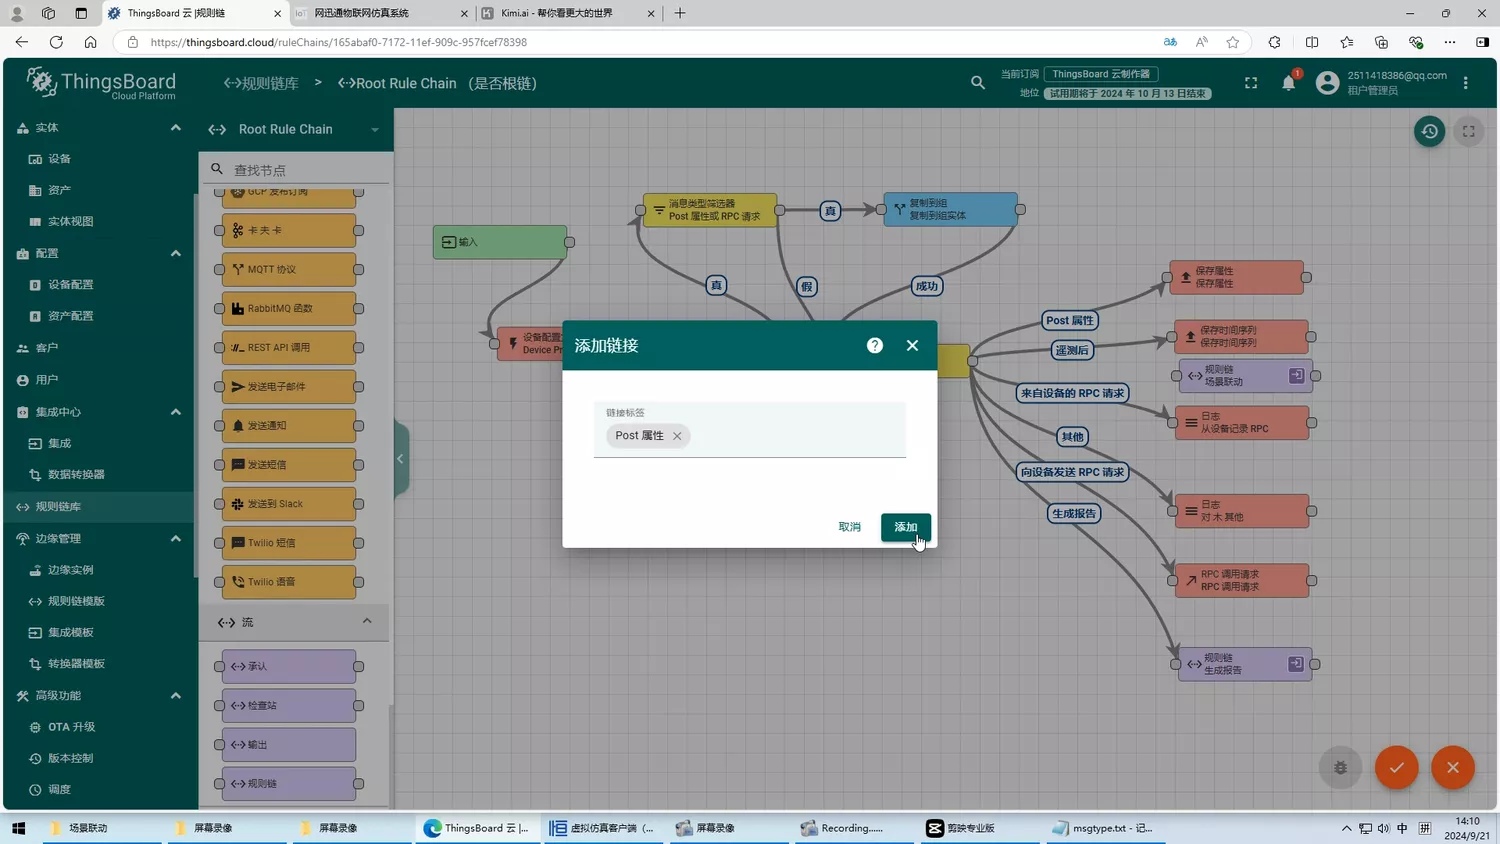
Task: Open 规则链库 in the sidebar
Action: click(58, 507)
